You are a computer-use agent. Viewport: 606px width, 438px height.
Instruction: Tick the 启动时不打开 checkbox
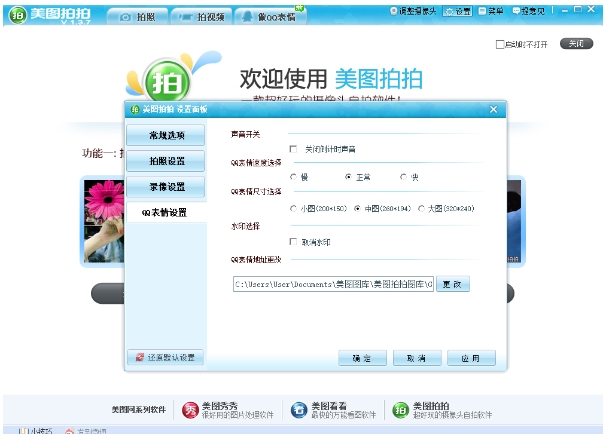tap(500, 44)
